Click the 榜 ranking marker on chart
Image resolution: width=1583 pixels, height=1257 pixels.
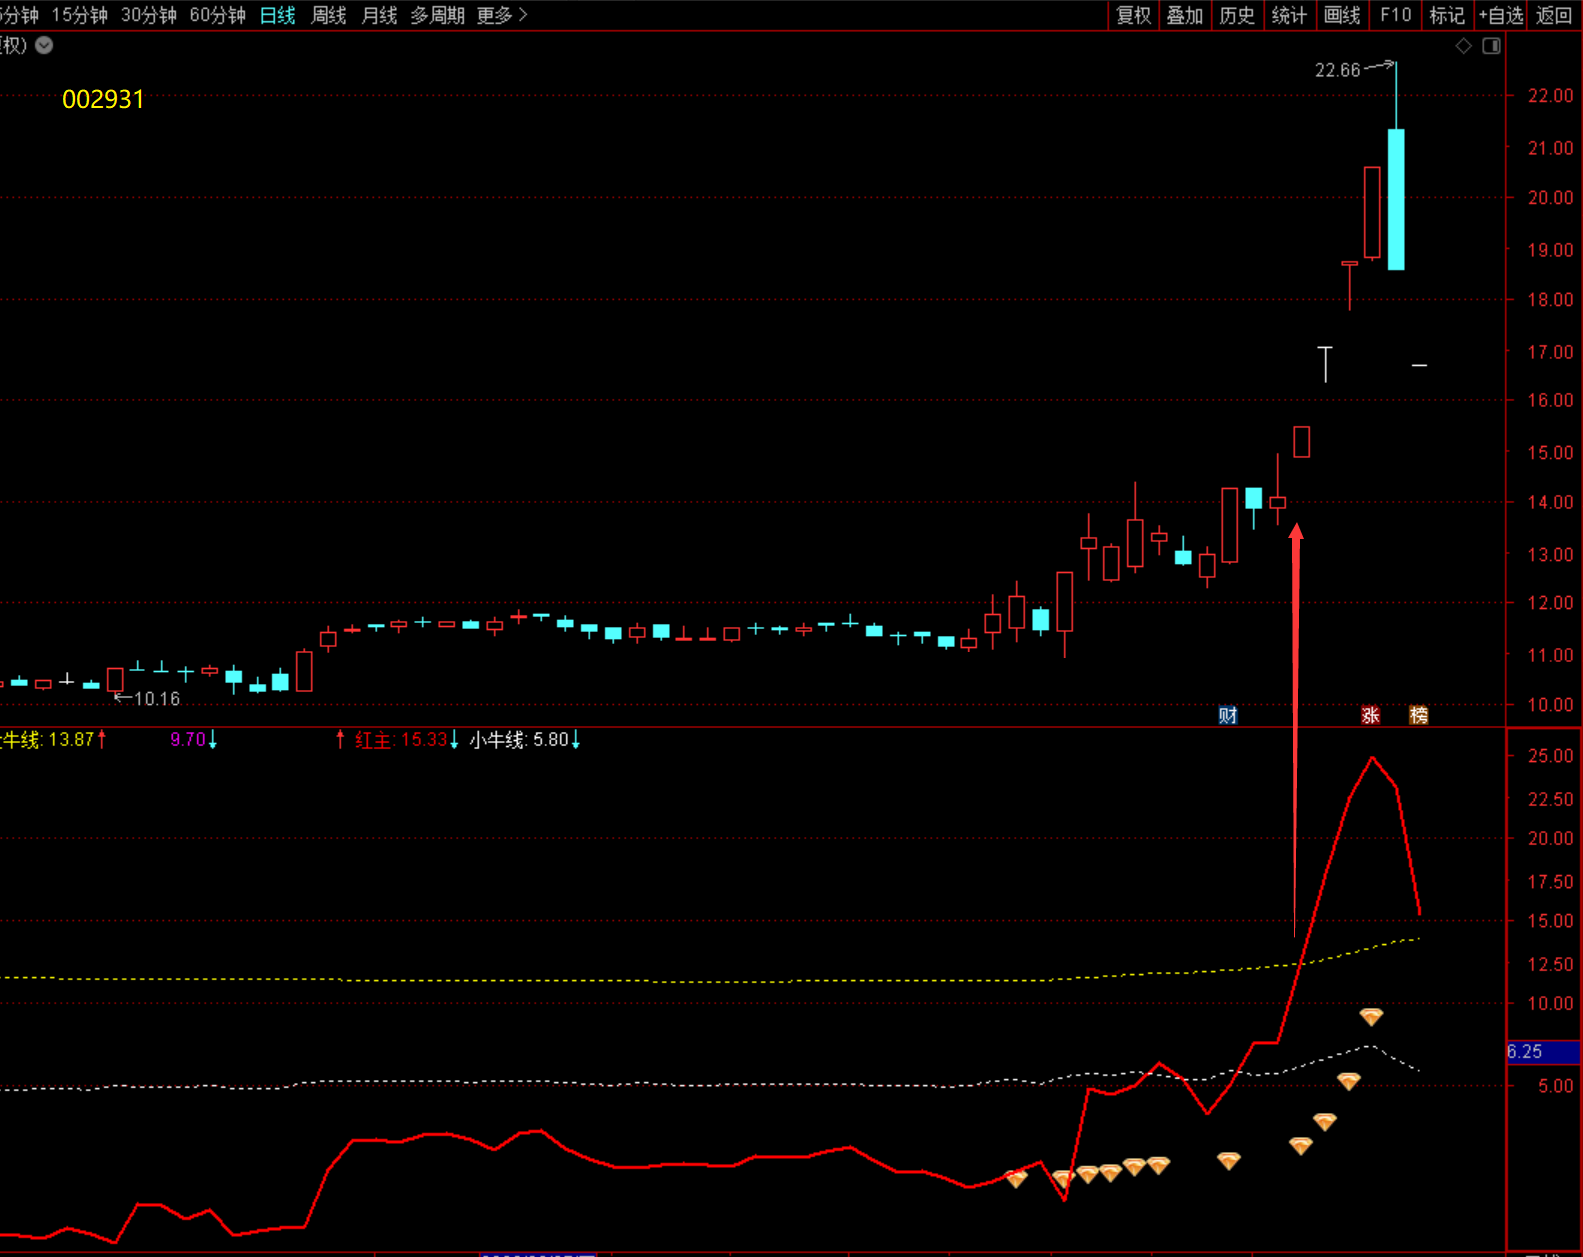click(x=1419, y=715)
